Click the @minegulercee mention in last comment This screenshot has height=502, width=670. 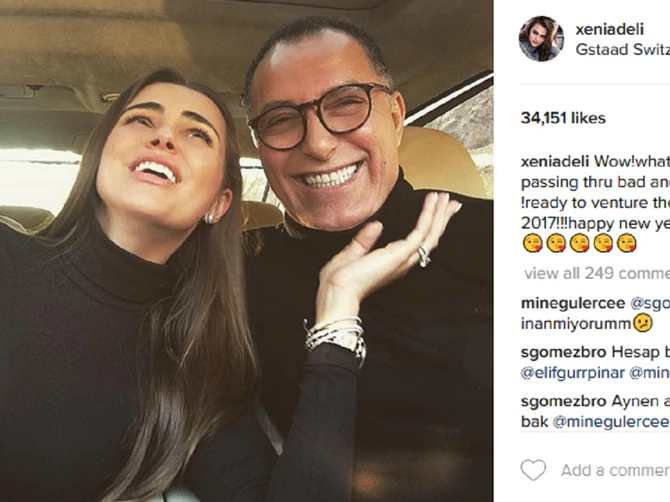point(609,421)
